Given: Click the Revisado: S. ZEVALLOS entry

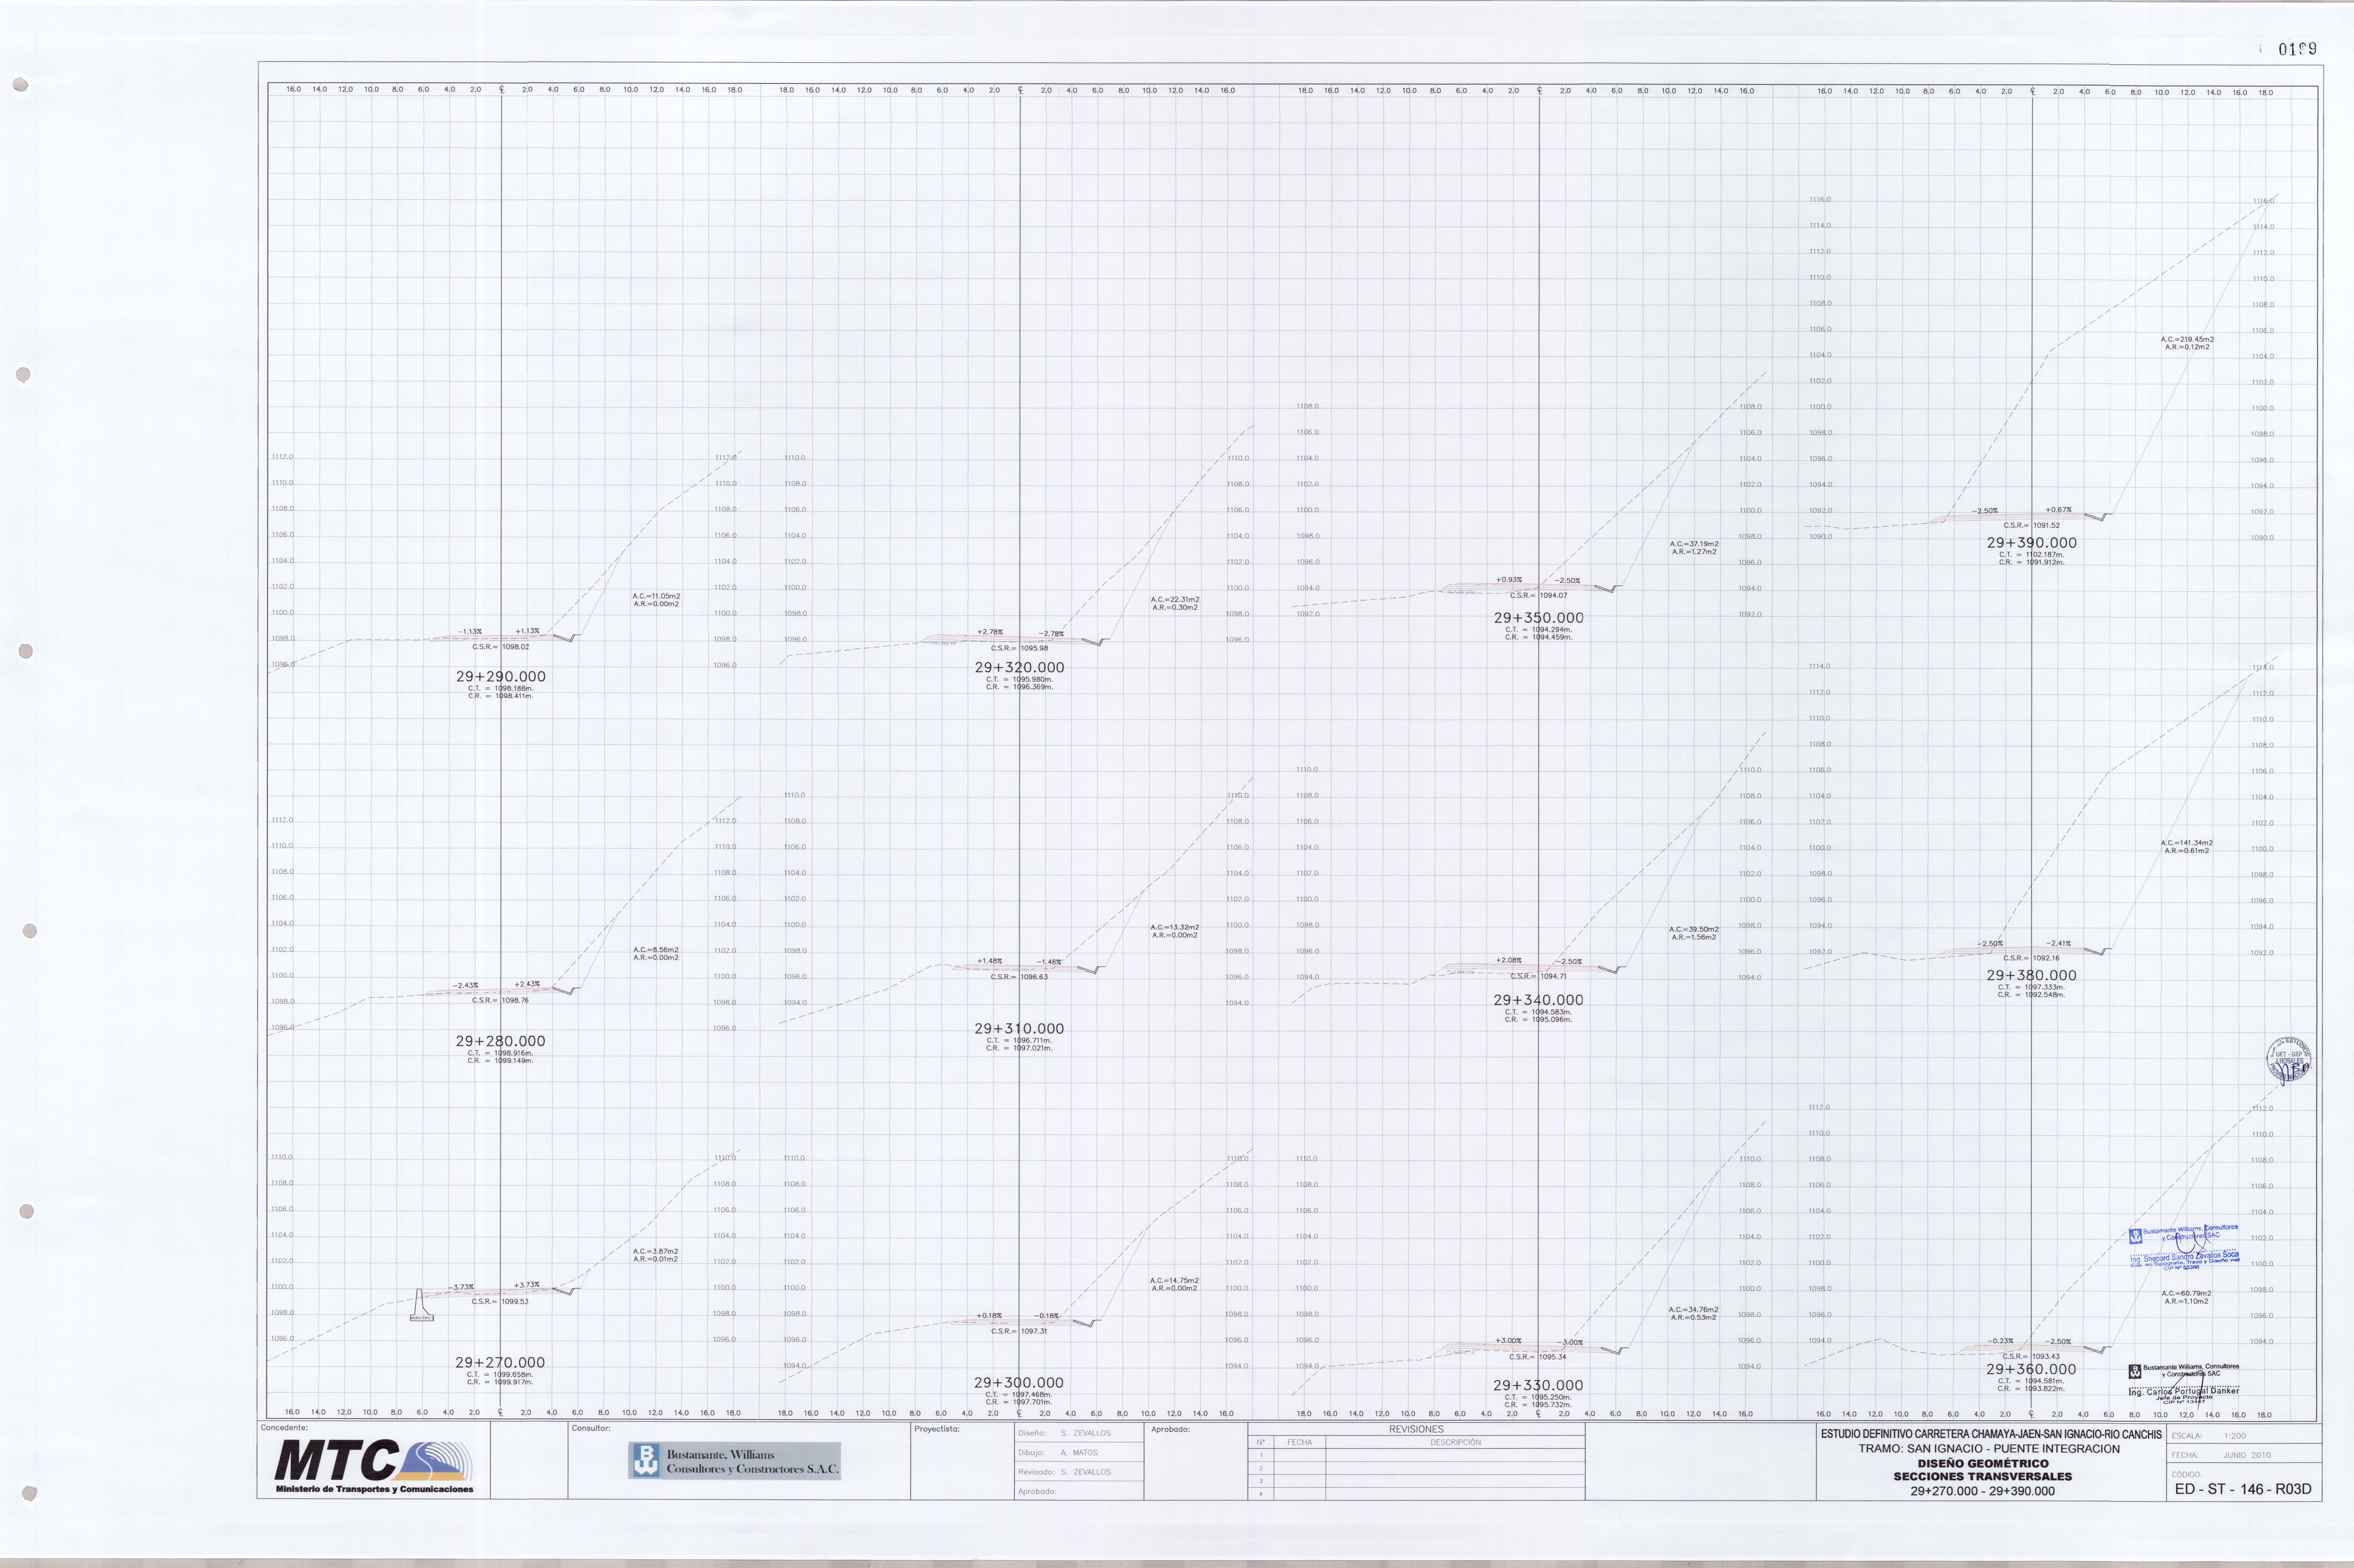Looking at the screenshot, I should [x=1064, y=1472].
